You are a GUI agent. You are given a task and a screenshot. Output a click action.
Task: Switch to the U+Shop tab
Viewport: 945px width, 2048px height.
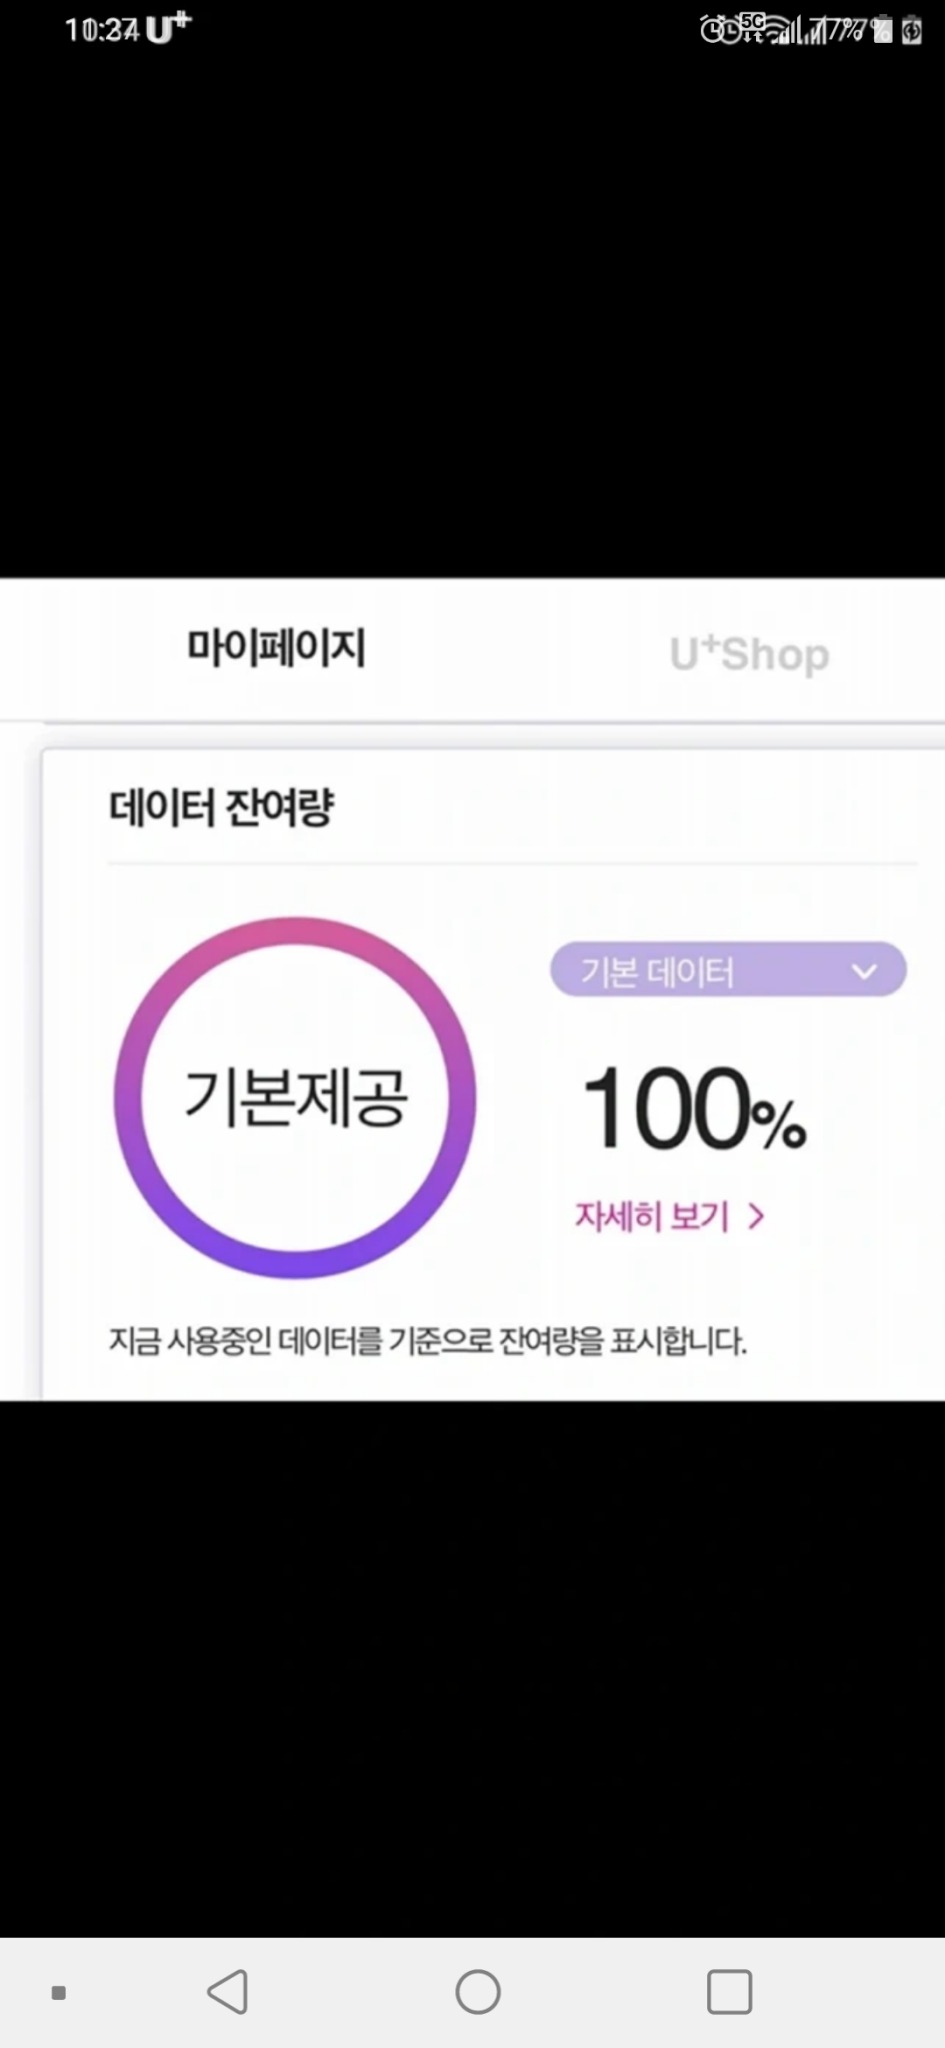click(749, 654)
